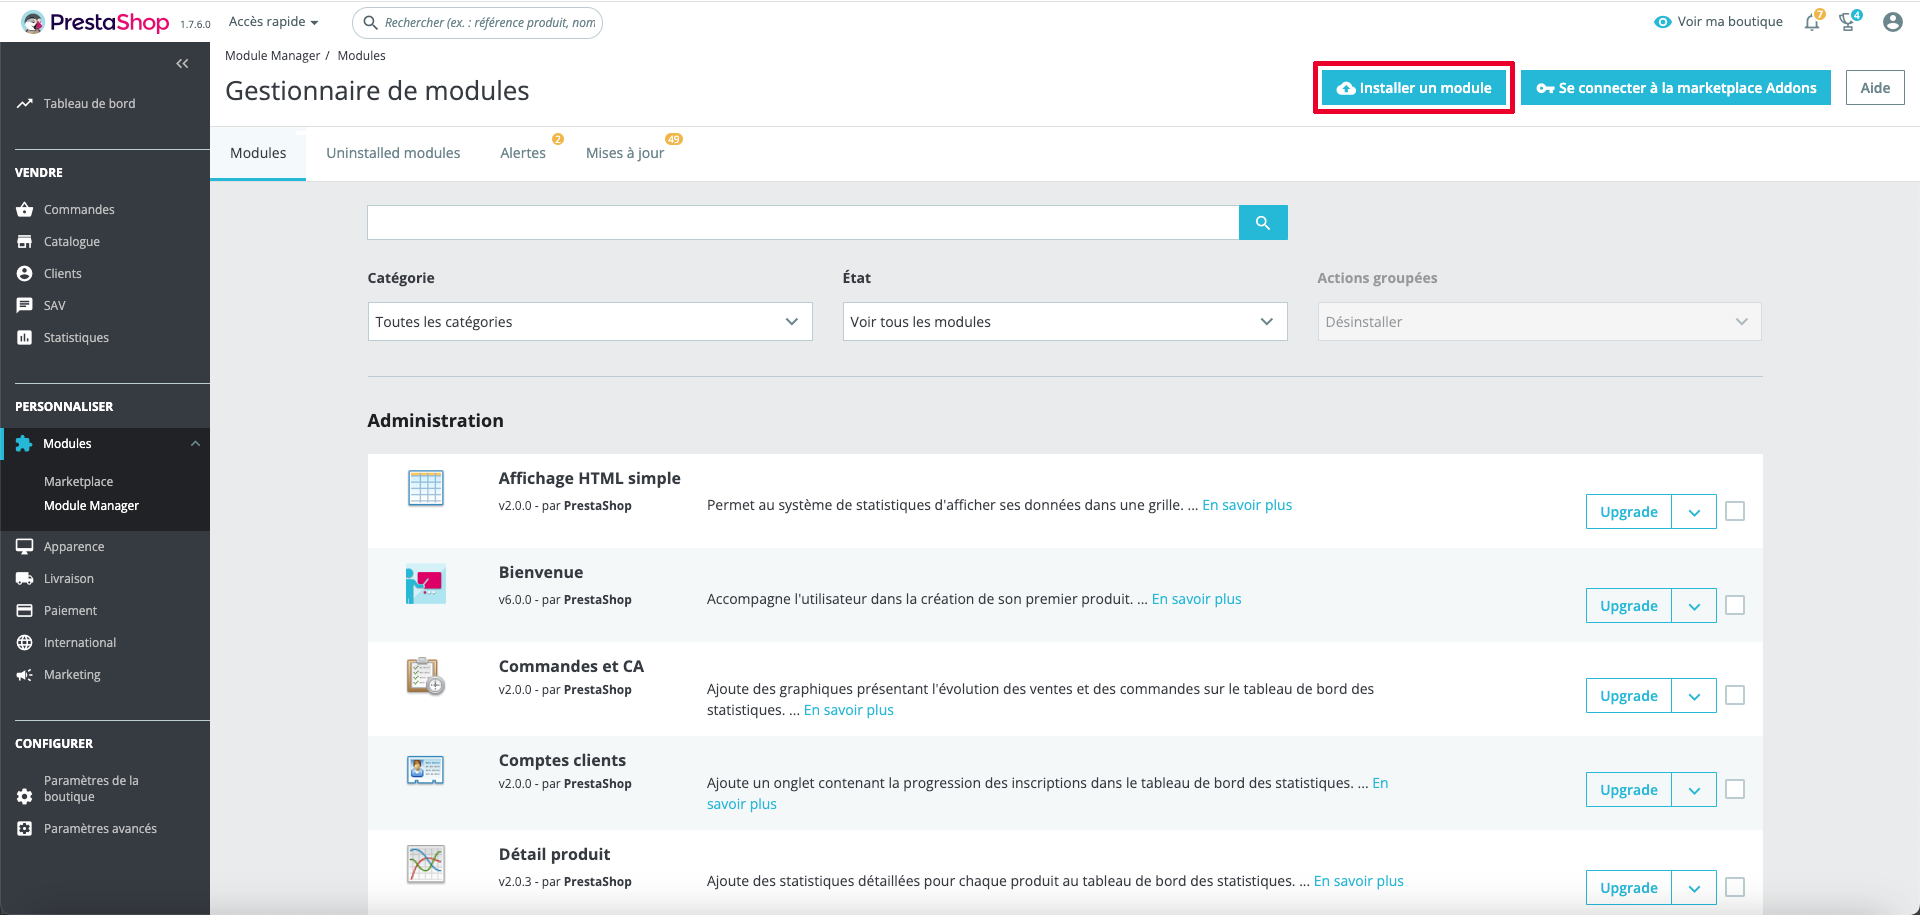
Task: Open the user profile avatar icon
Action: coord(1892,22)
